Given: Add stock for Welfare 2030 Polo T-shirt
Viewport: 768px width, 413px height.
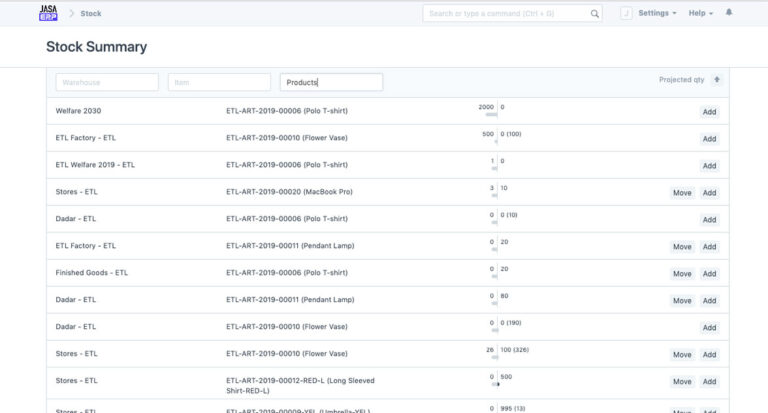Looking at the screenshot, I should click(709, 112).
